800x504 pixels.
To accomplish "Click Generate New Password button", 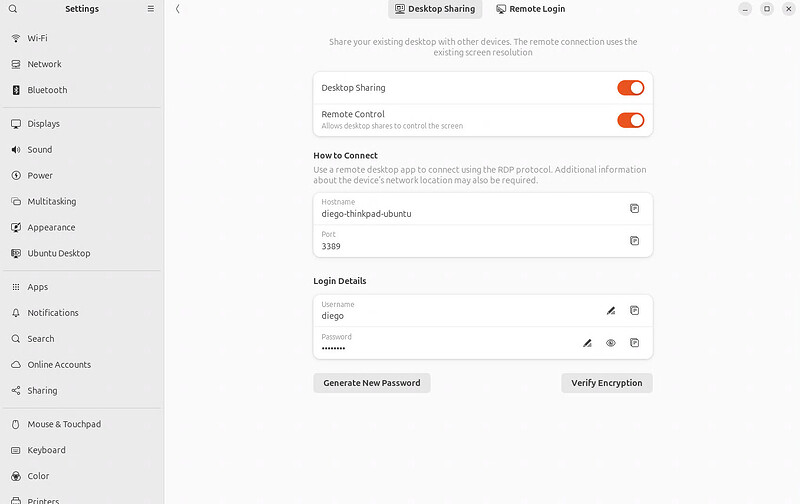I will tap(372, 383).
